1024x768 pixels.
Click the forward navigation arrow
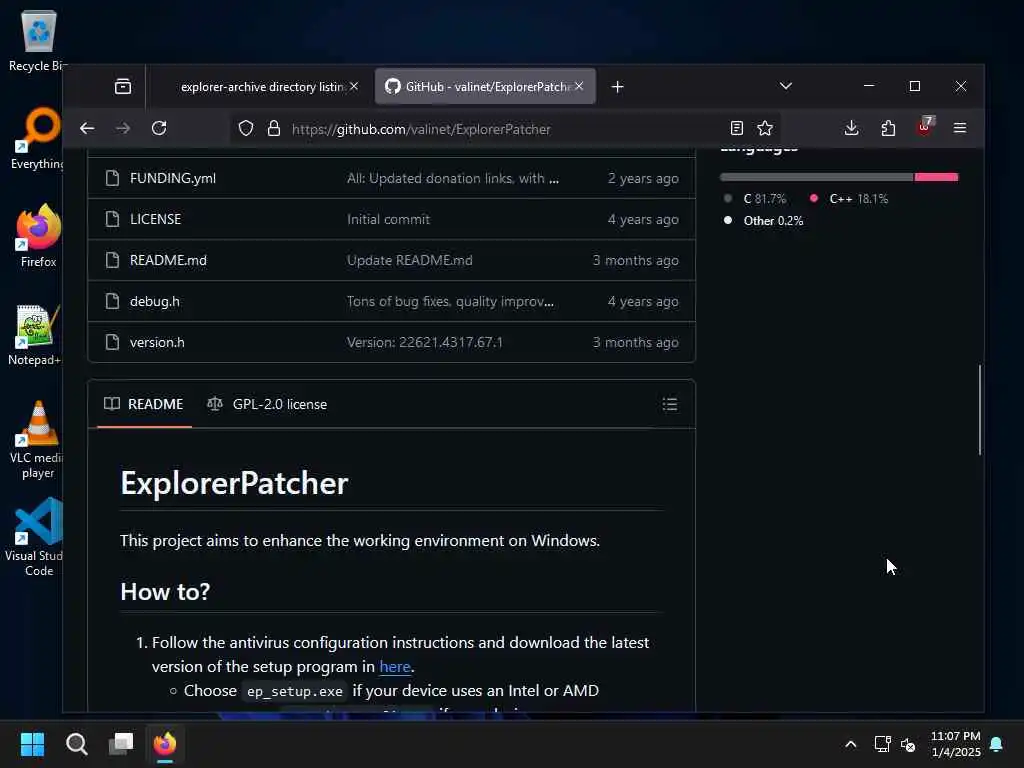pos(123,129)
